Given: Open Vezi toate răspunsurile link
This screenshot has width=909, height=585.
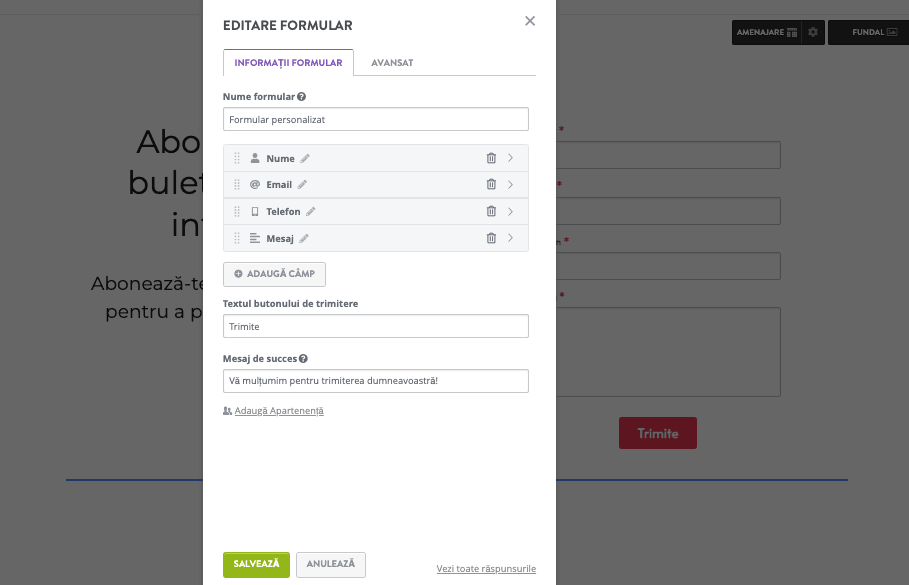Looking at the screenshot, I should pyautogui.click(x=486, y=568).
